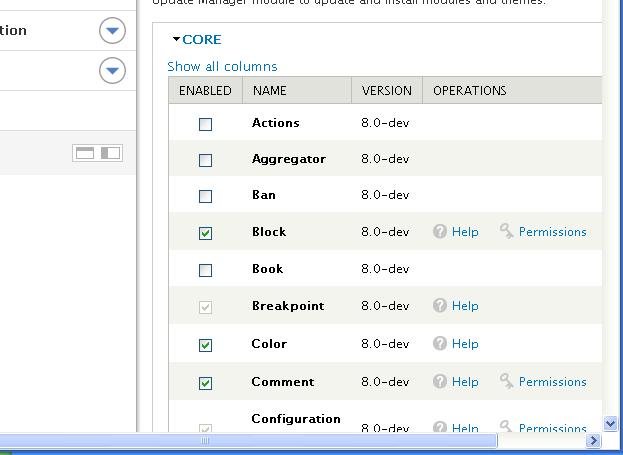Tick the Ban module checkbox
Image resolution: width=623 pixels, height=455 pixels.
coord(205,196)
